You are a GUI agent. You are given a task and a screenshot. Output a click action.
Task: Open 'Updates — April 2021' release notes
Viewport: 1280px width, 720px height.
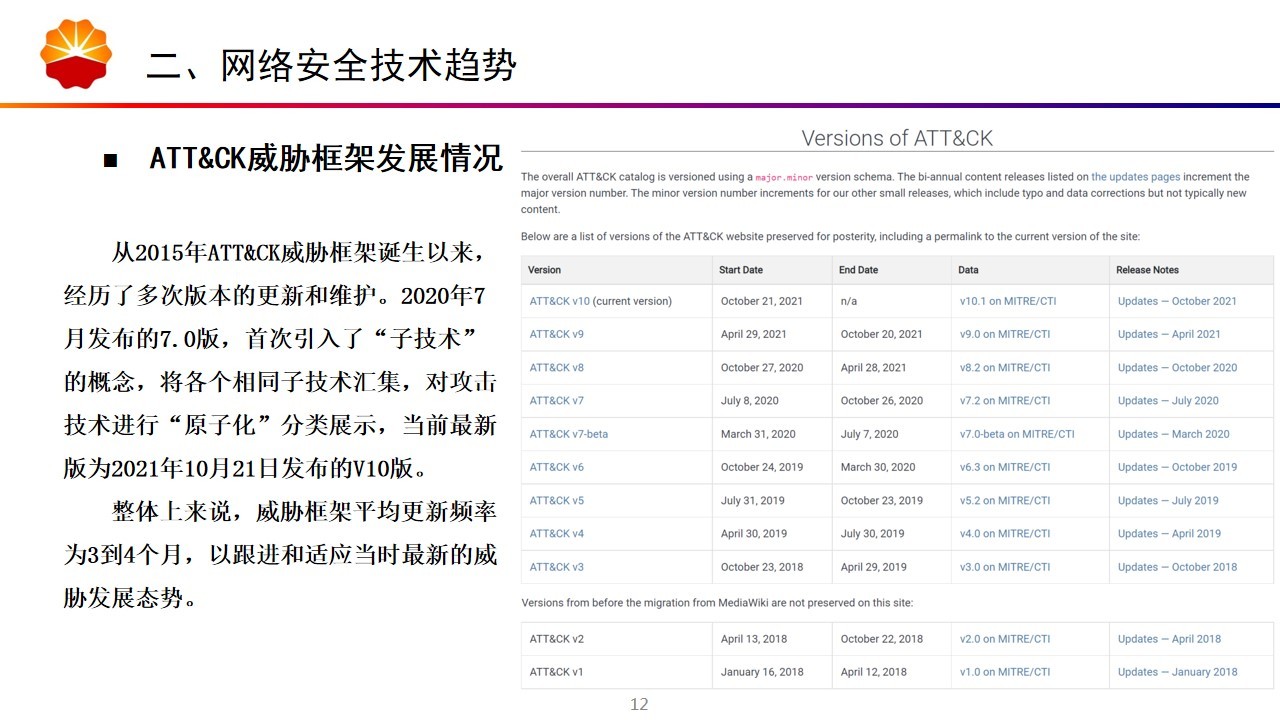(1169, 334)
